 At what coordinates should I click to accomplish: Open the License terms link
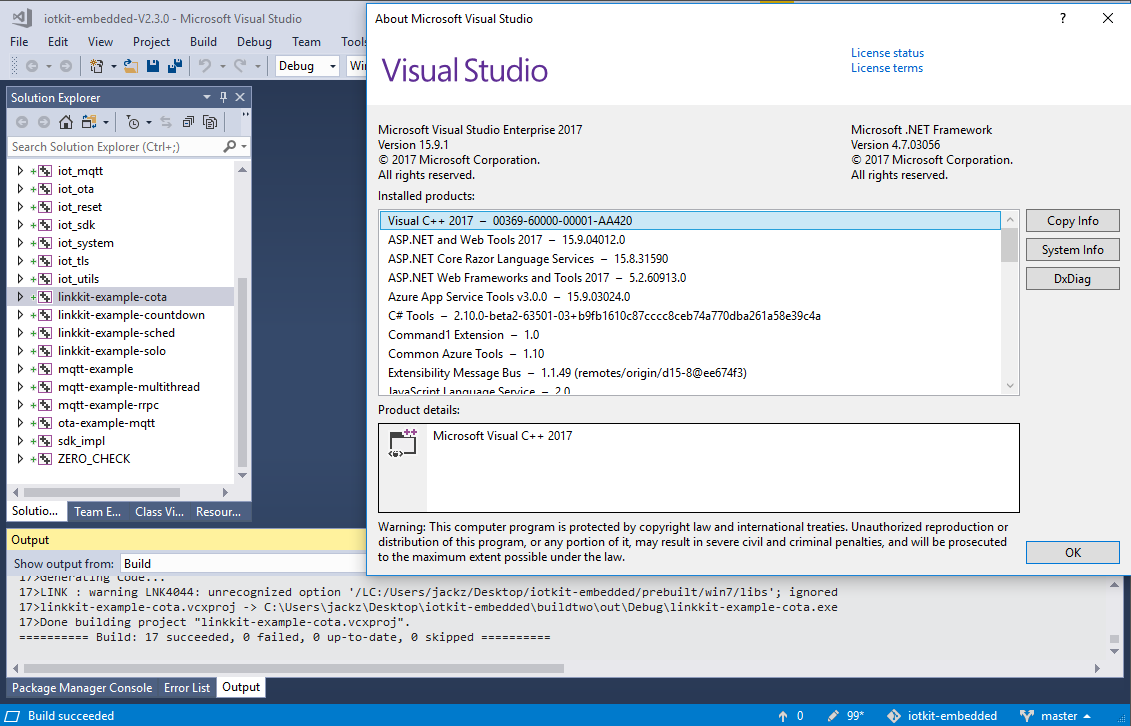click(886, 68)
